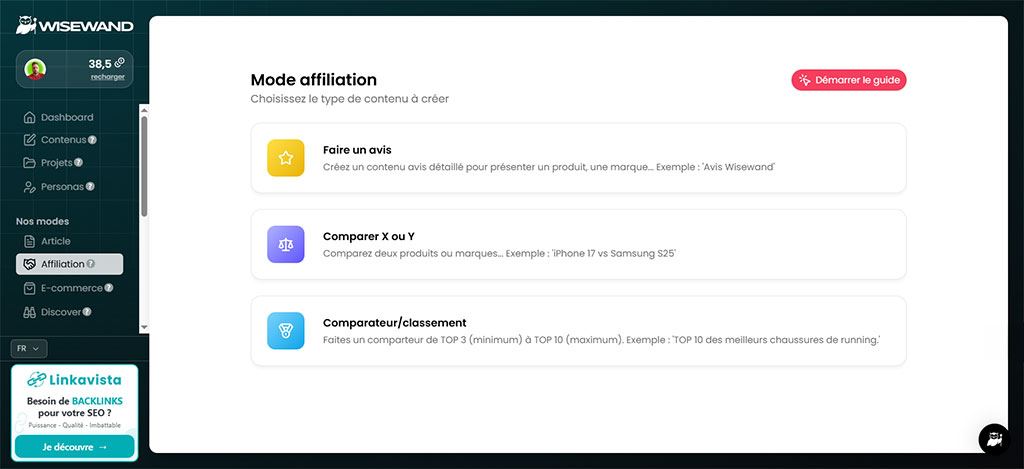Viewport: 1024px width, 469px height.
Task: Open the Discover mode
Action: [61, 312]
